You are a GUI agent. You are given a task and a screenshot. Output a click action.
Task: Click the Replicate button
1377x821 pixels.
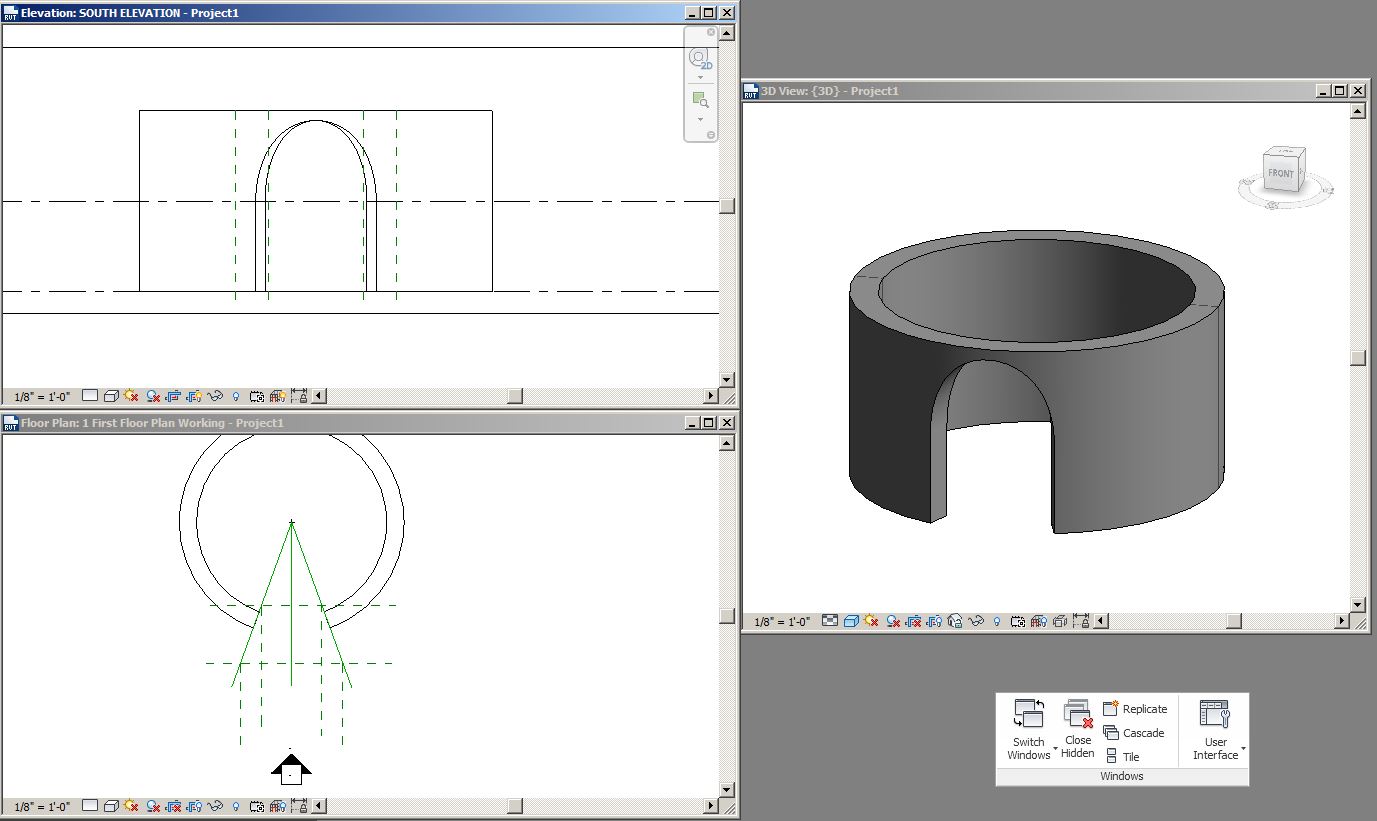click(1138, 708)
